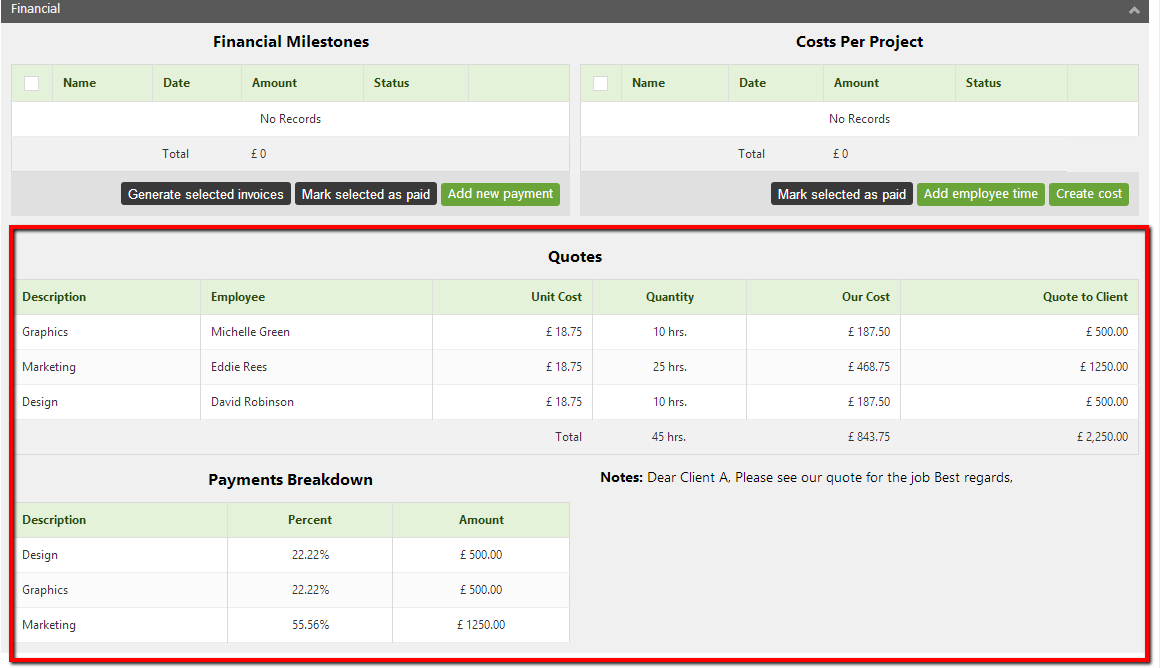Select the David Robinson employee cell in Quotes
The image size is (1162, 668).
(252, 402)
